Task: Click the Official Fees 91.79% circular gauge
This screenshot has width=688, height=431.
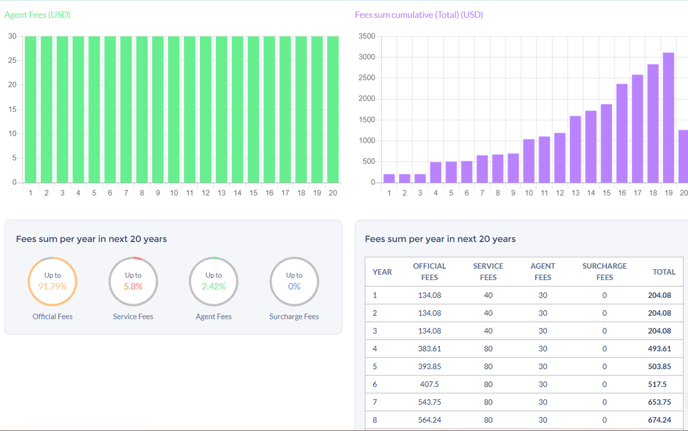Action: 52,282
